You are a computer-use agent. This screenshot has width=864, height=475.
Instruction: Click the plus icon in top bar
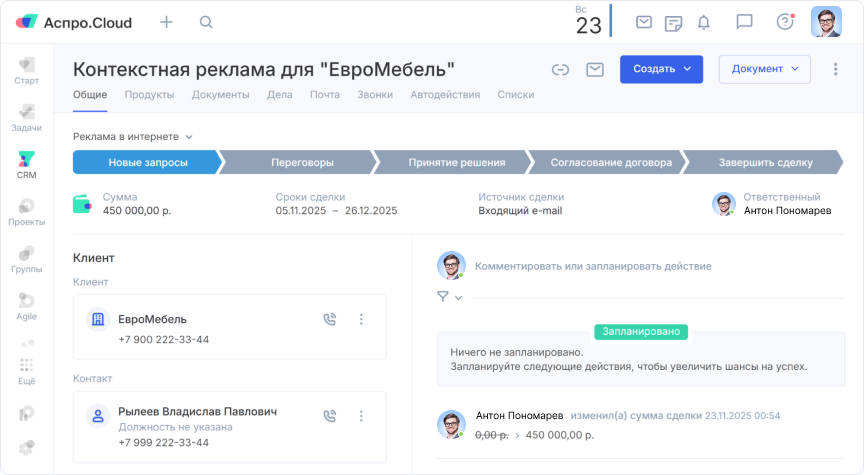click(x=166, y=22)
